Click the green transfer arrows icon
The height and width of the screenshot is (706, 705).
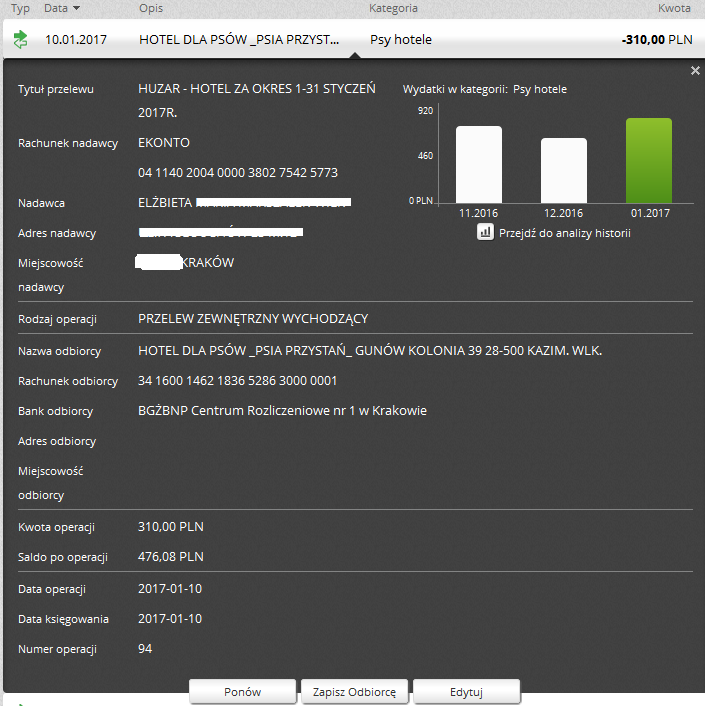point(20,41)
